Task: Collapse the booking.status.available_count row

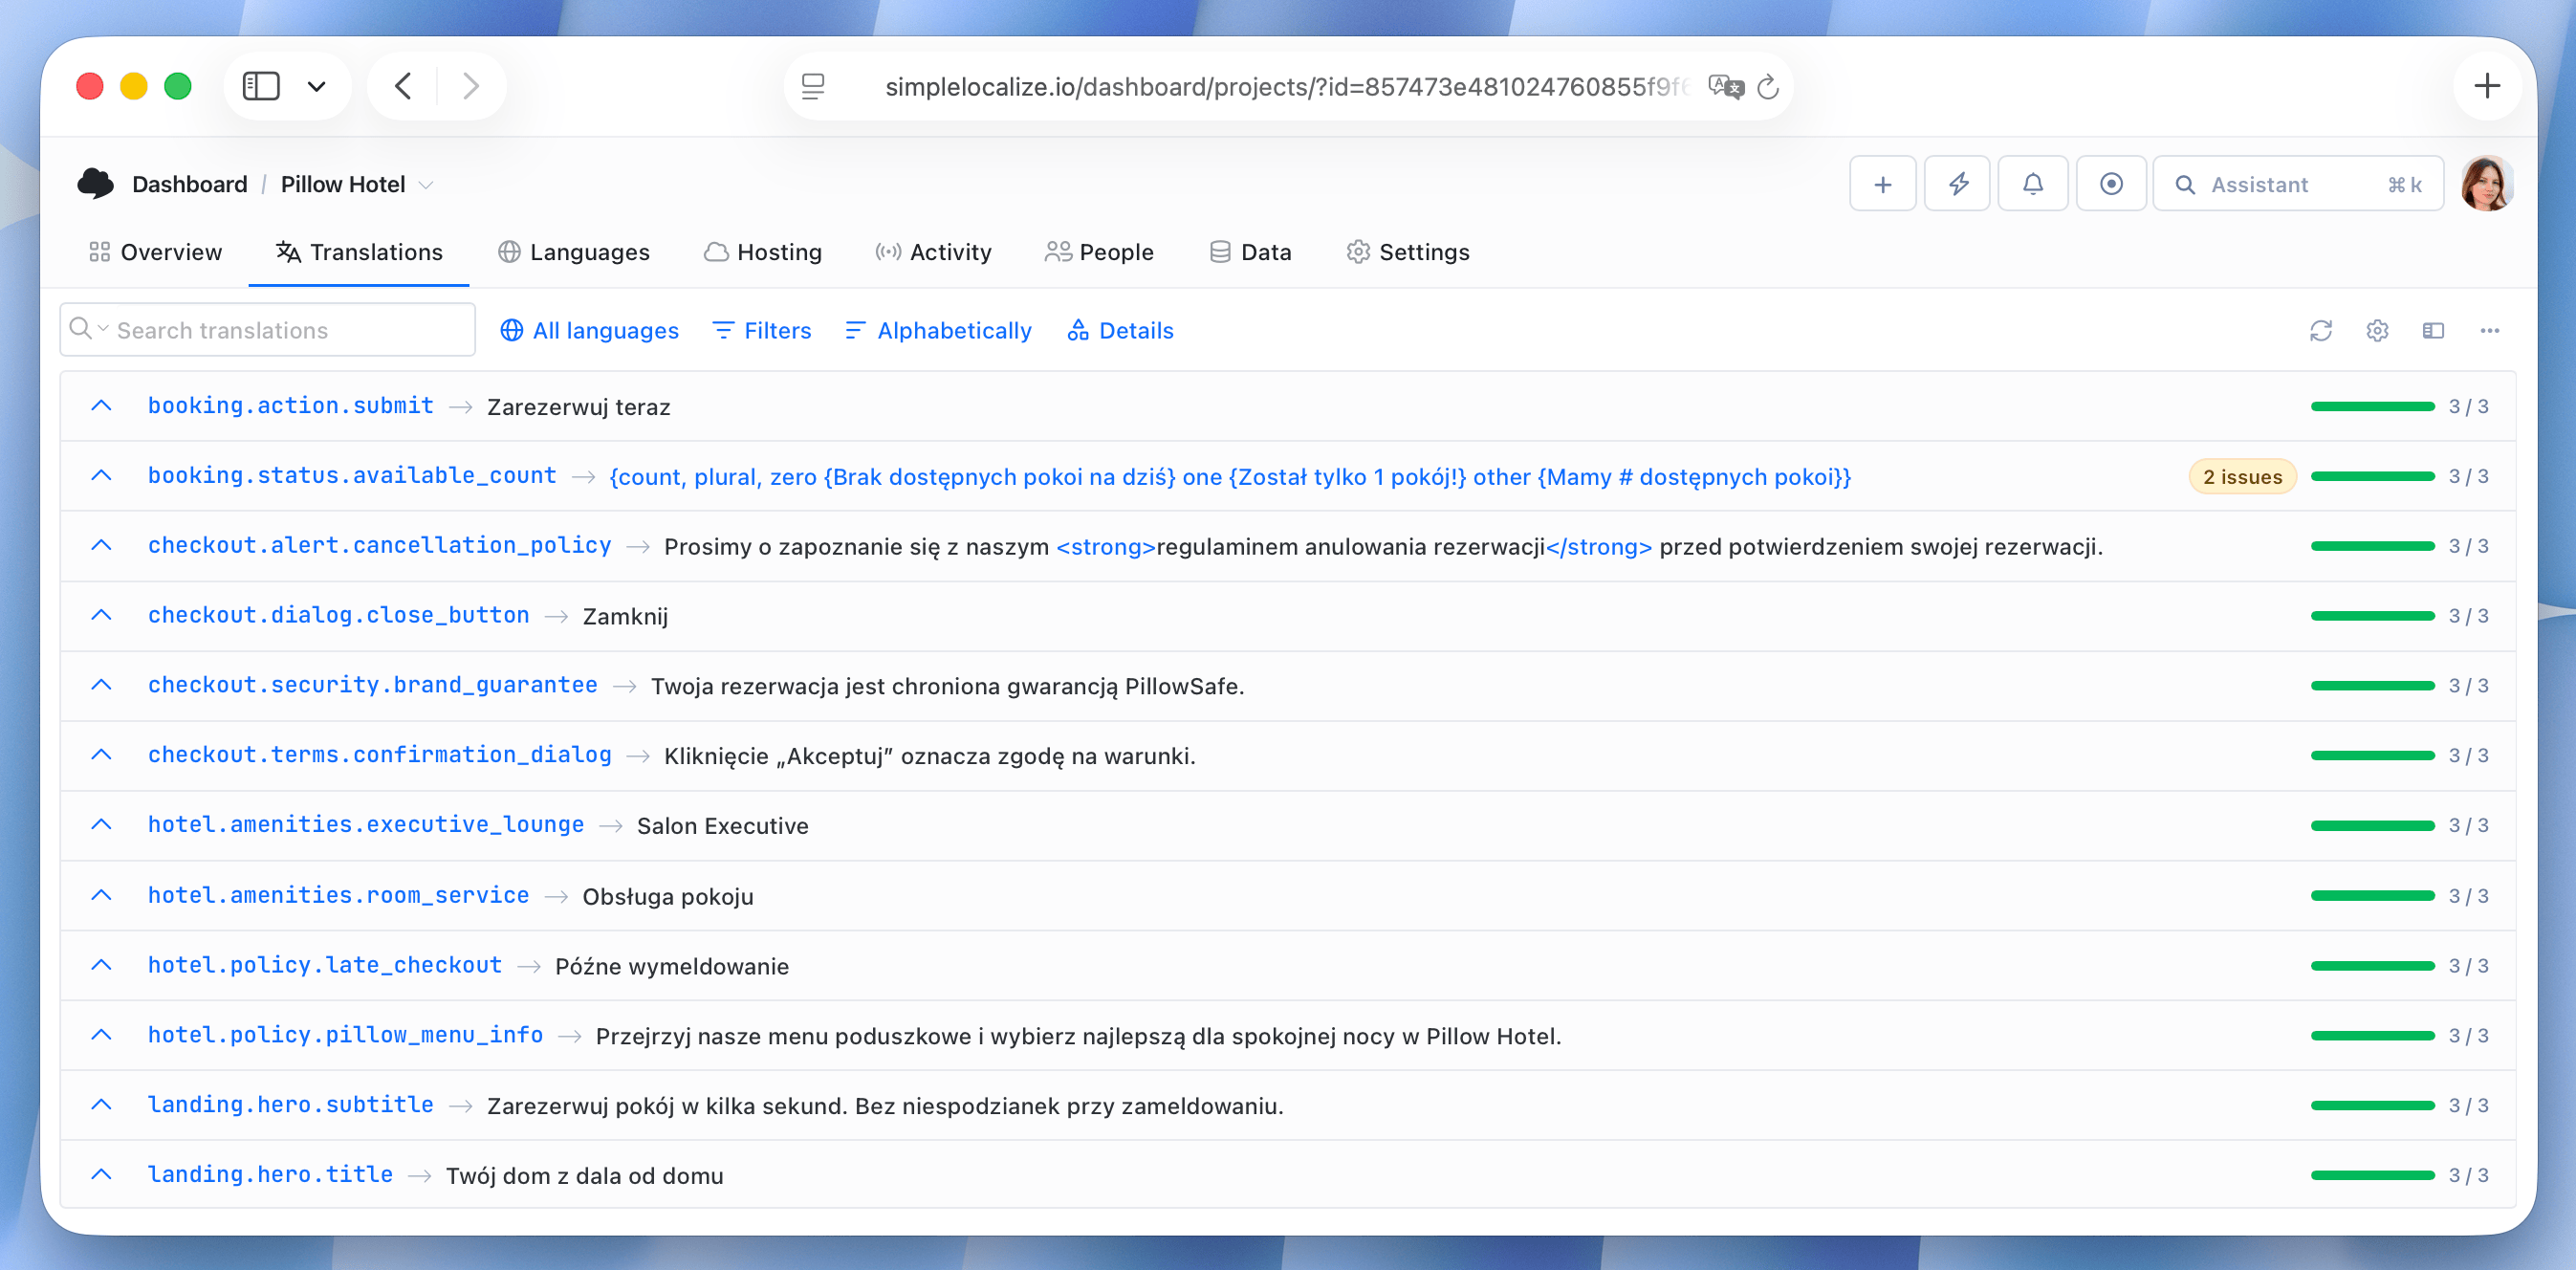Action: pos(101,476)
